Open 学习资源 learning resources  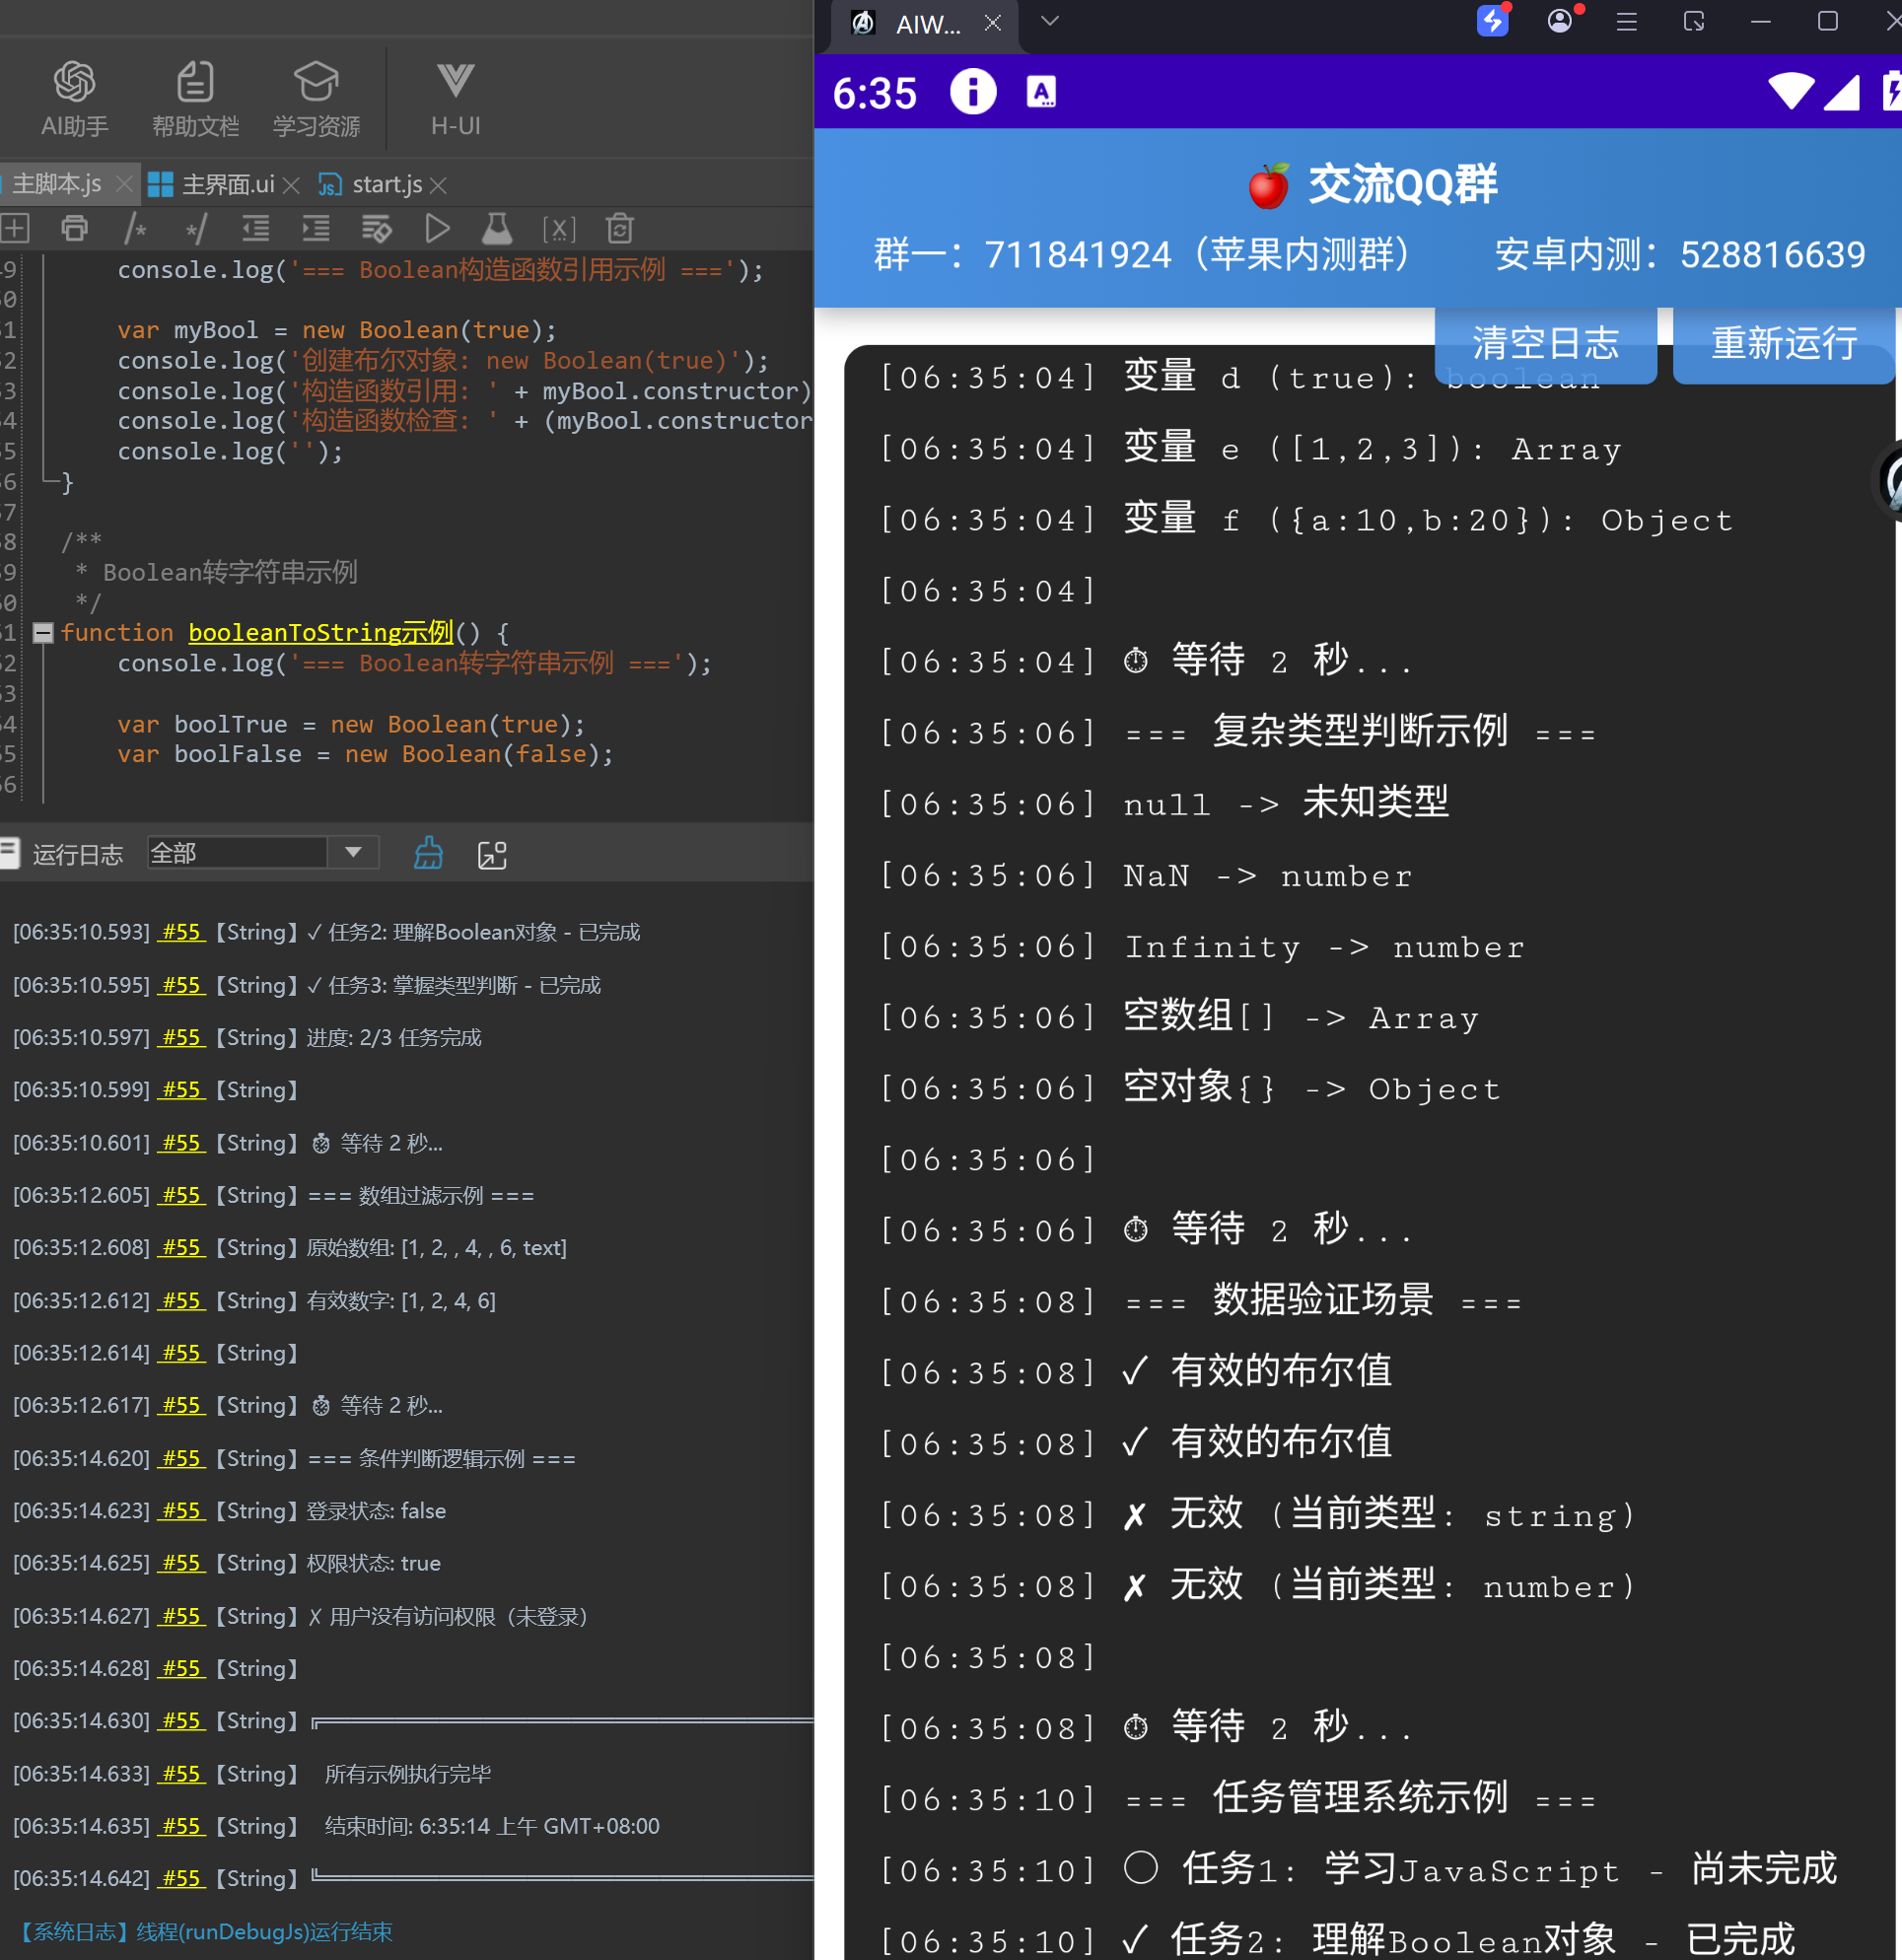[x=316, y=98]
